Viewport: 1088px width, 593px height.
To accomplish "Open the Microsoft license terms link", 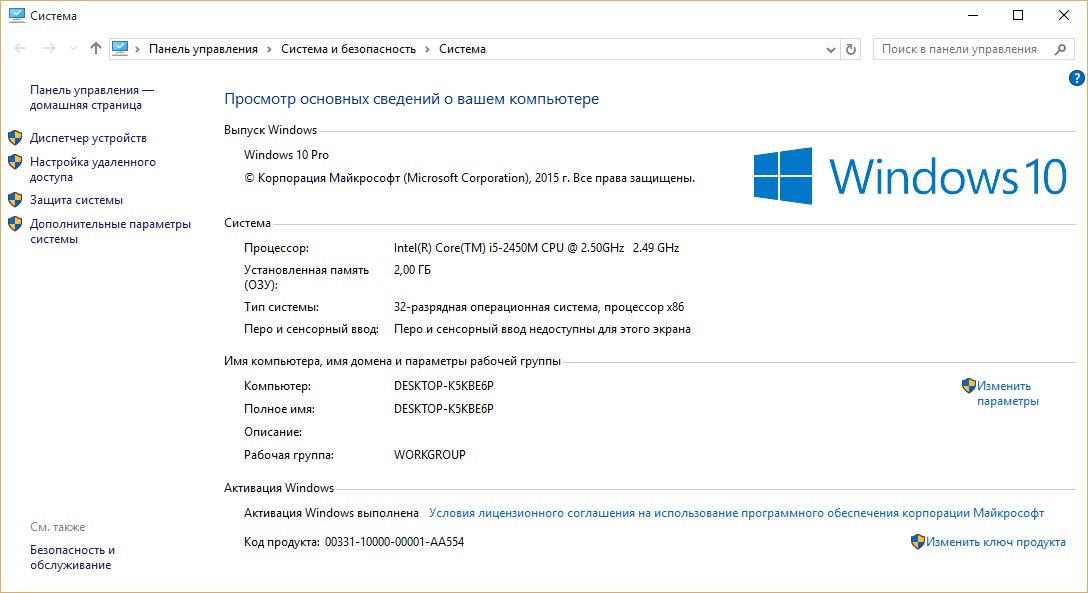I will 736,513.
